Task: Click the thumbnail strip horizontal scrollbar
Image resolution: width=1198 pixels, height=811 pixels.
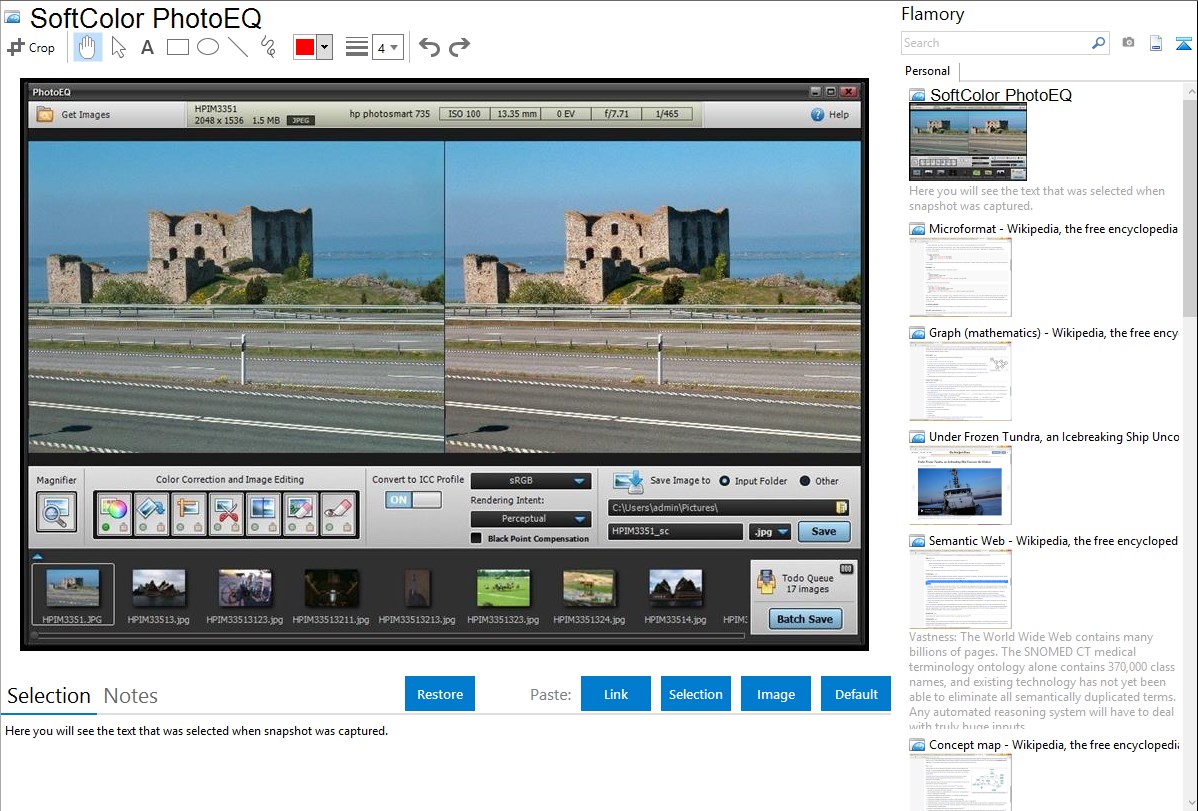Action: pyautogui.click(x=389, y=635)
